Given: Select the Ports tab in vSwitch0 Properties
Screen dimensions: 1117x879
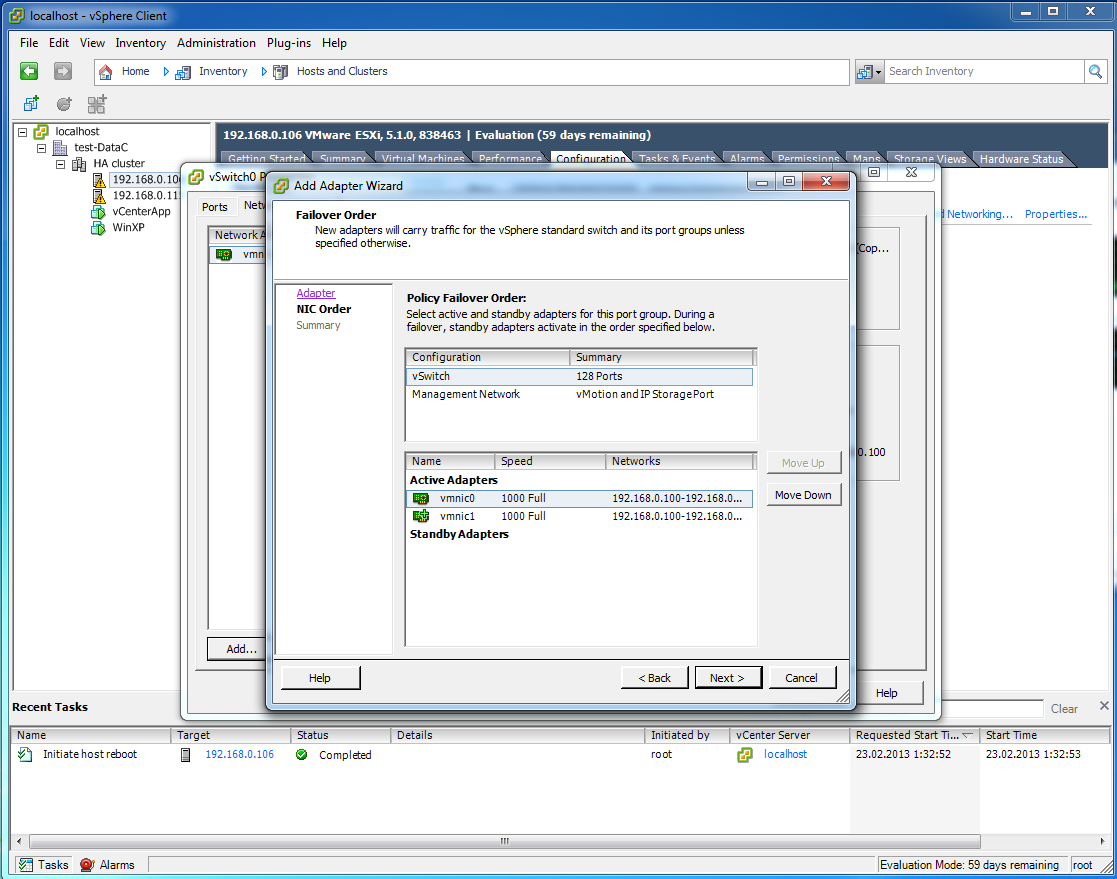Looking at the screenshot, I should tap(214, 207).
